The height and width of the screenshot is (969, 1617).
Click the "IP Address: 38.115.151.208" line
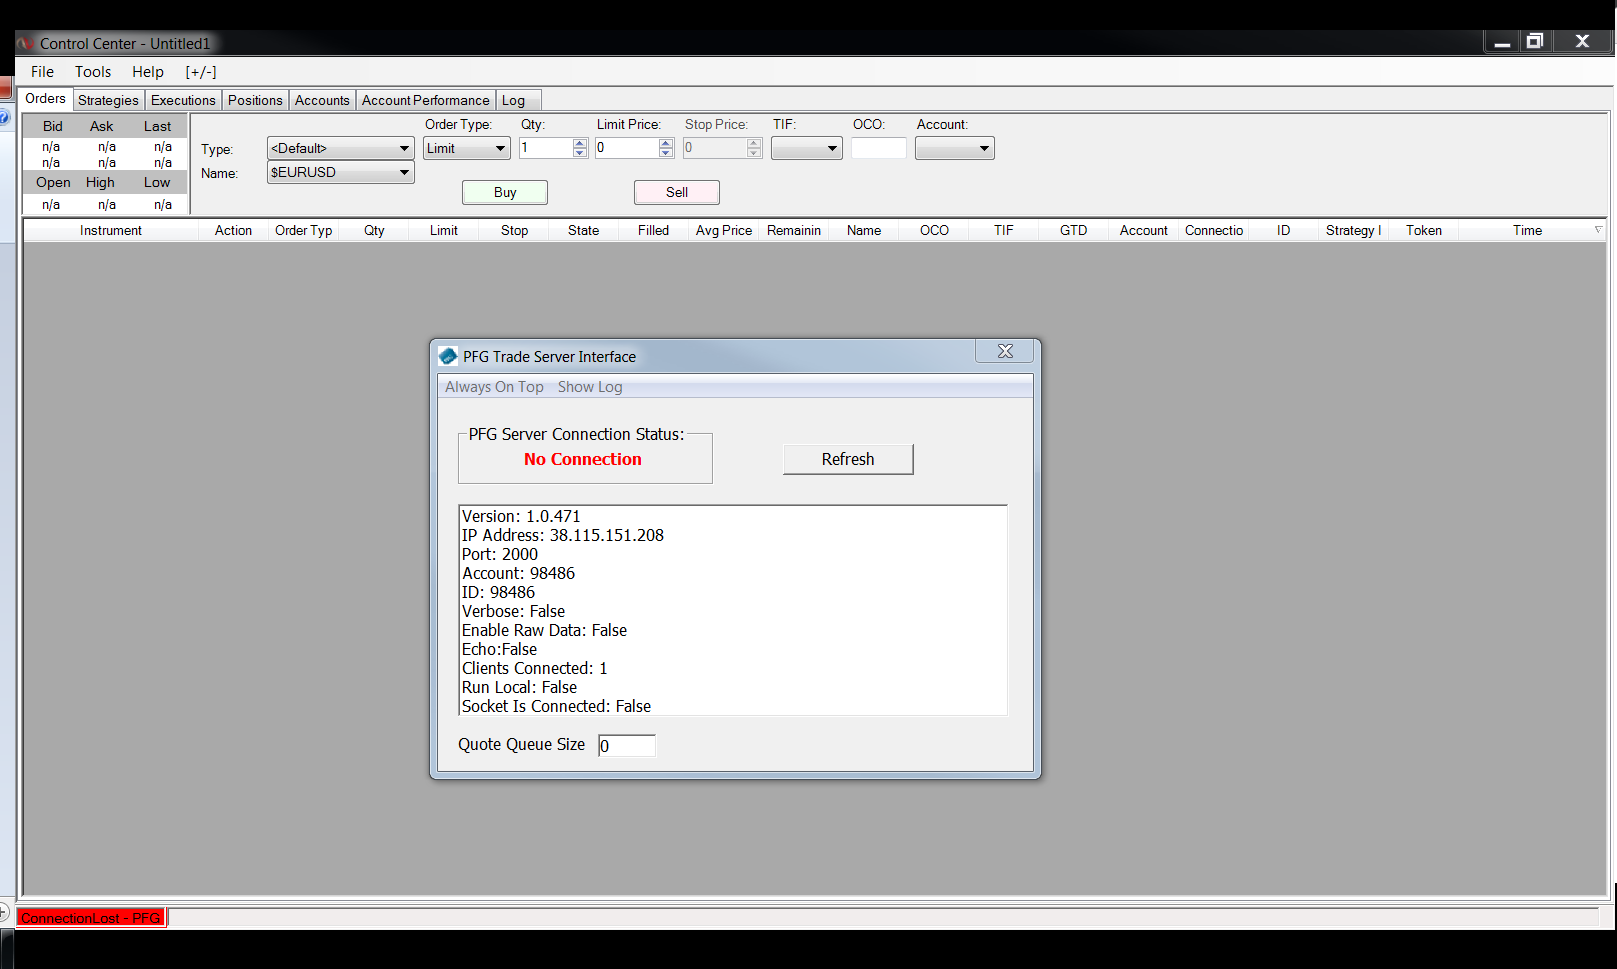coord(563,535)
